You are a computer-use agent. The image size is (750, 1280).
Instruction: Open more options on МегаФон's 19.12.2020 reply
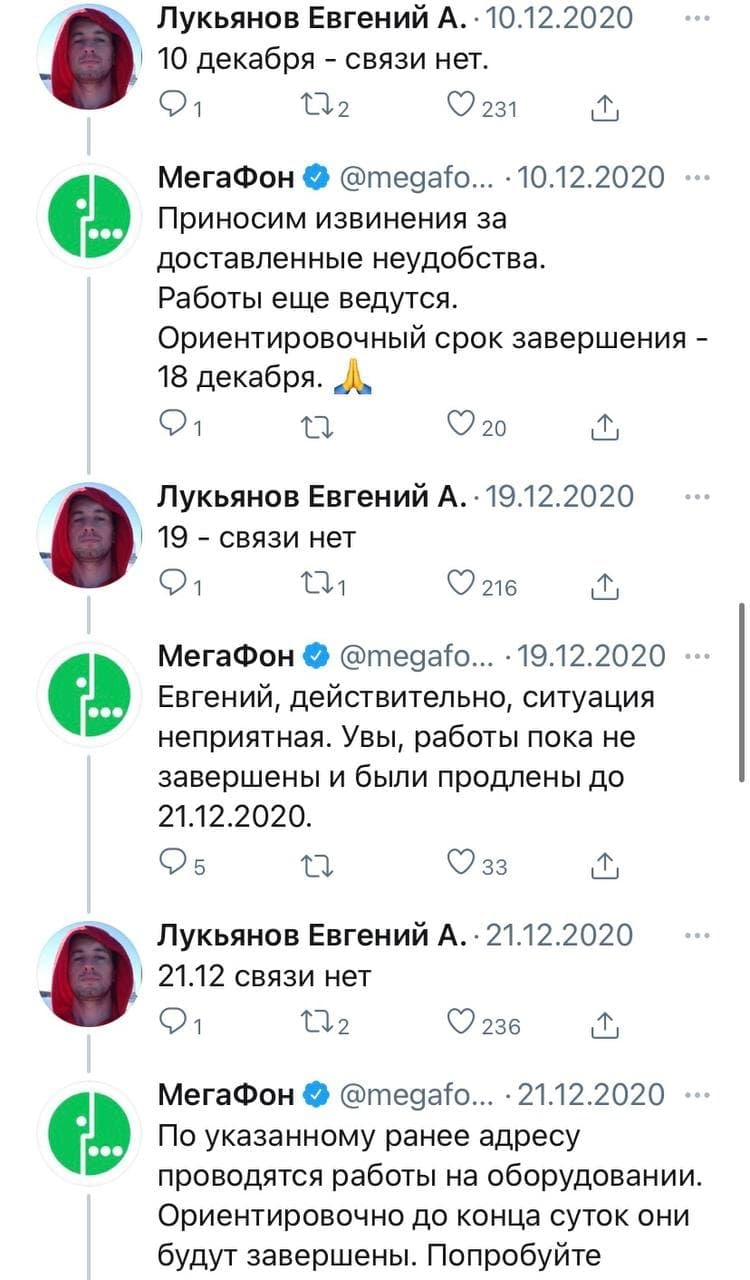697,656
